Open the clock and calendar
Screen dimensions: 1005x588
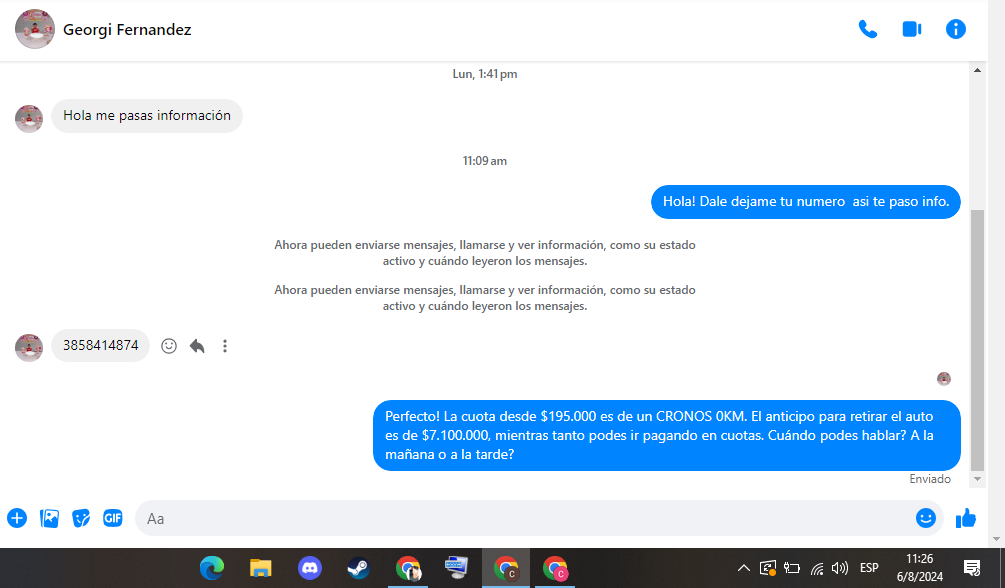click(920, 568)
